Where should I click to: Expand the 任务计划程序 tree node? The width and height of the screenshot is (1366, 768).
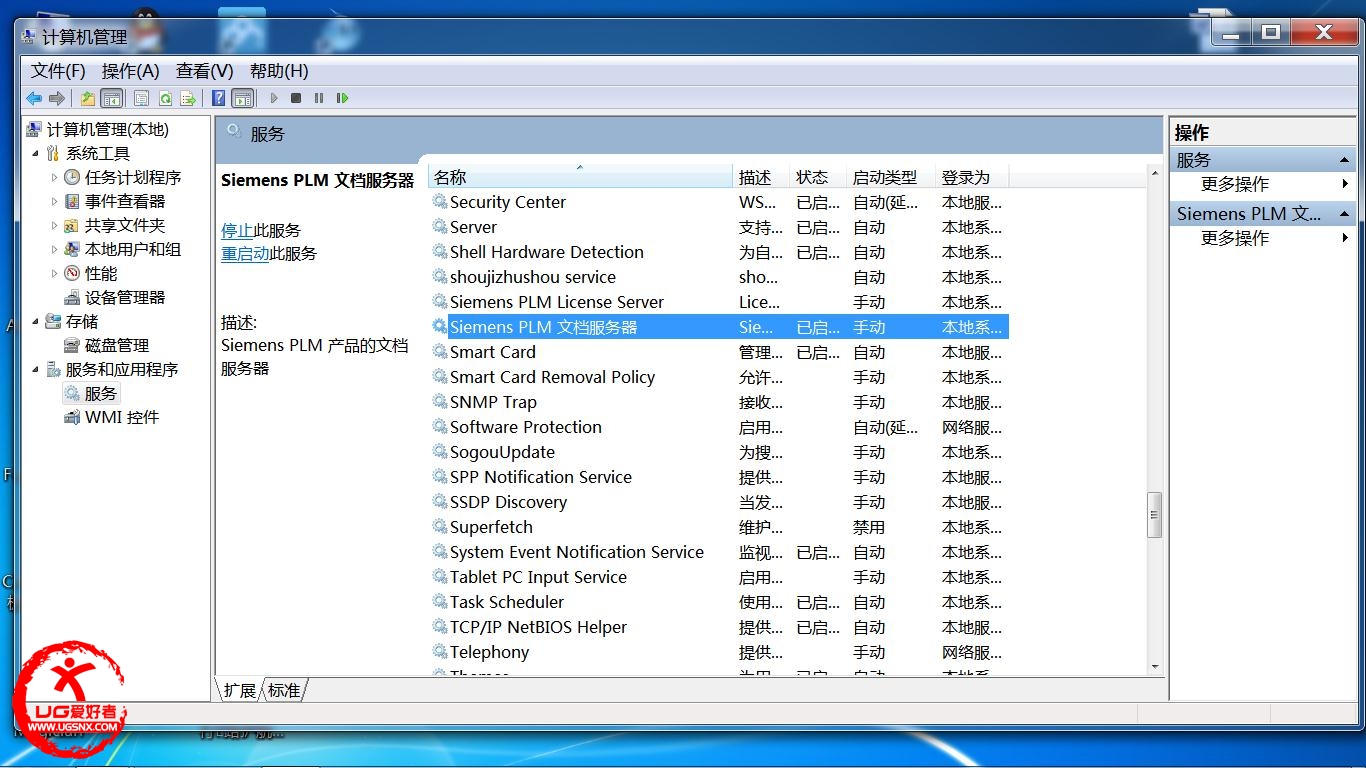[54, 178]
